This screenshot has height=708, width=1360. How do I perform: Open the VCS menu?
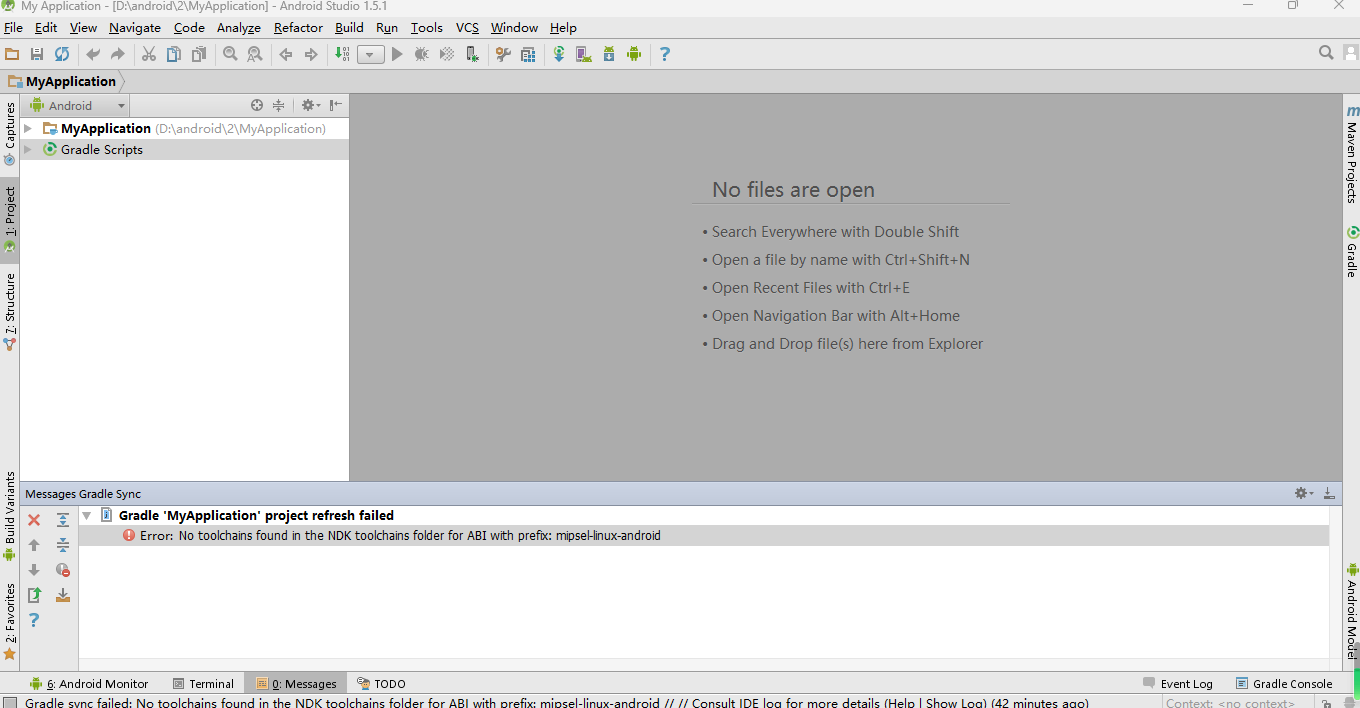point(467,28)
